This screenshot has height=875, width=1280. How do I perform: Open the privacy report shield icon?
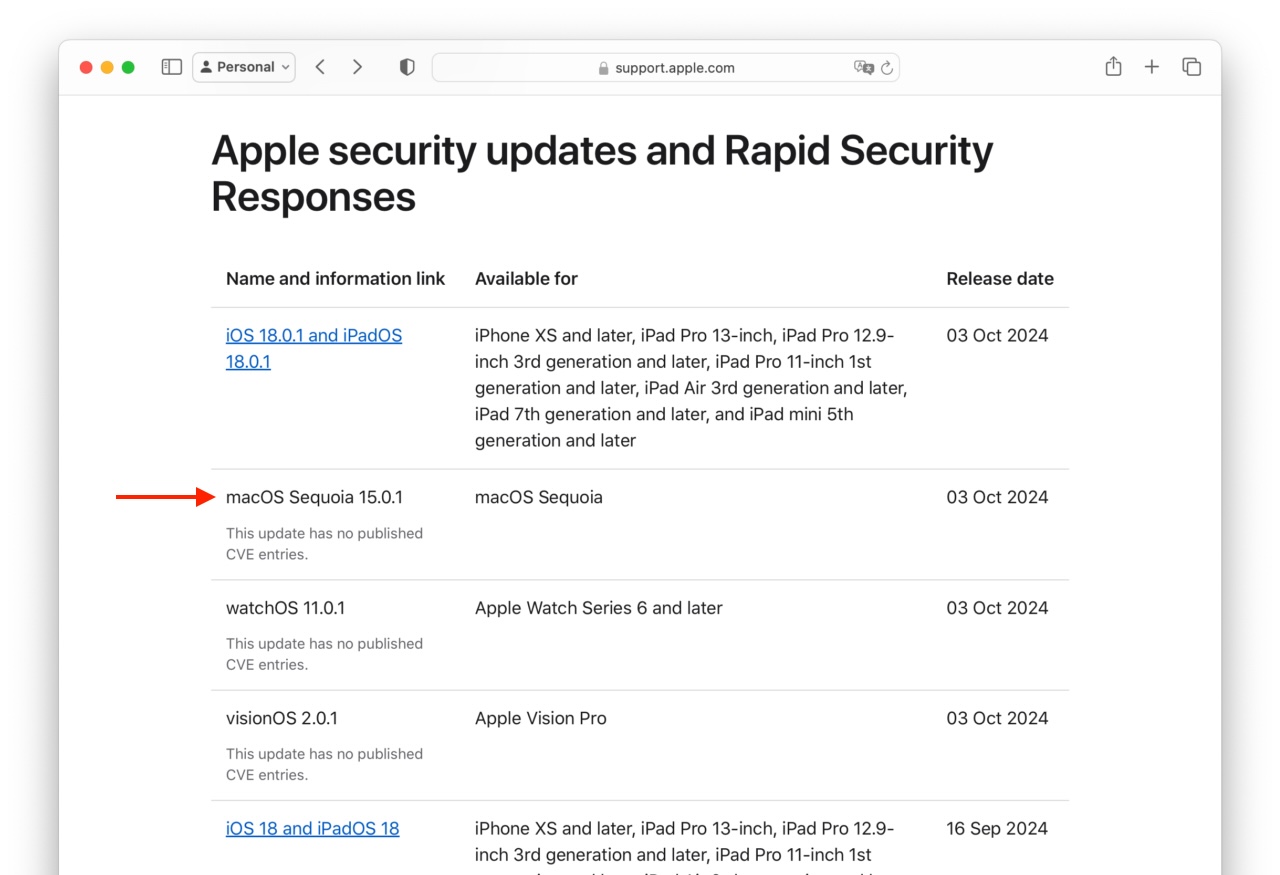[x=407, y=67]
